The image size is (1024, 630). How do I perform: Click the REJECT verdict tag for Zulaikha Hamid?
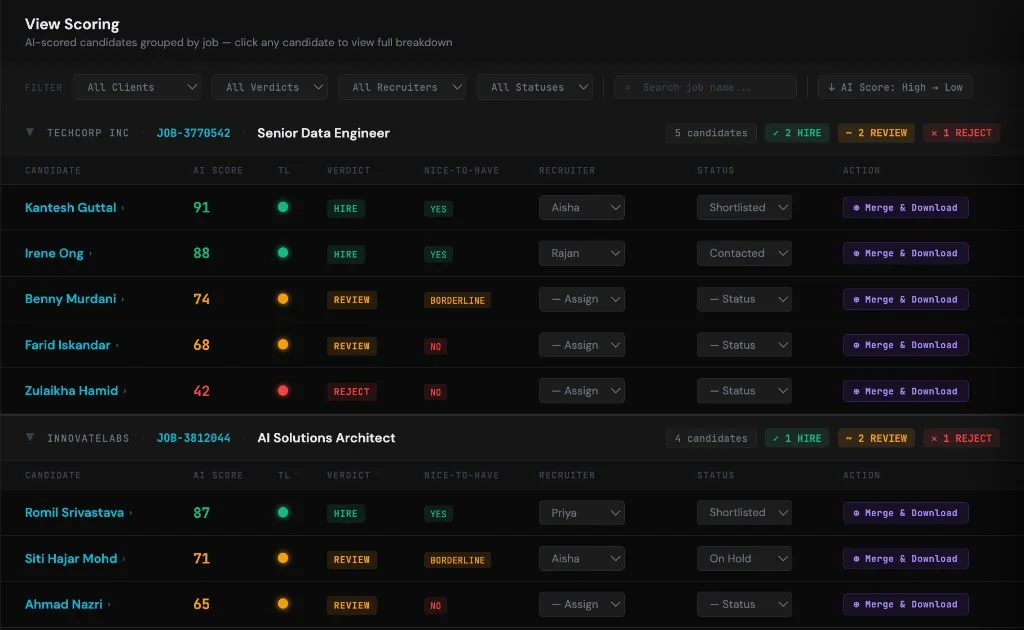point(351,392)
